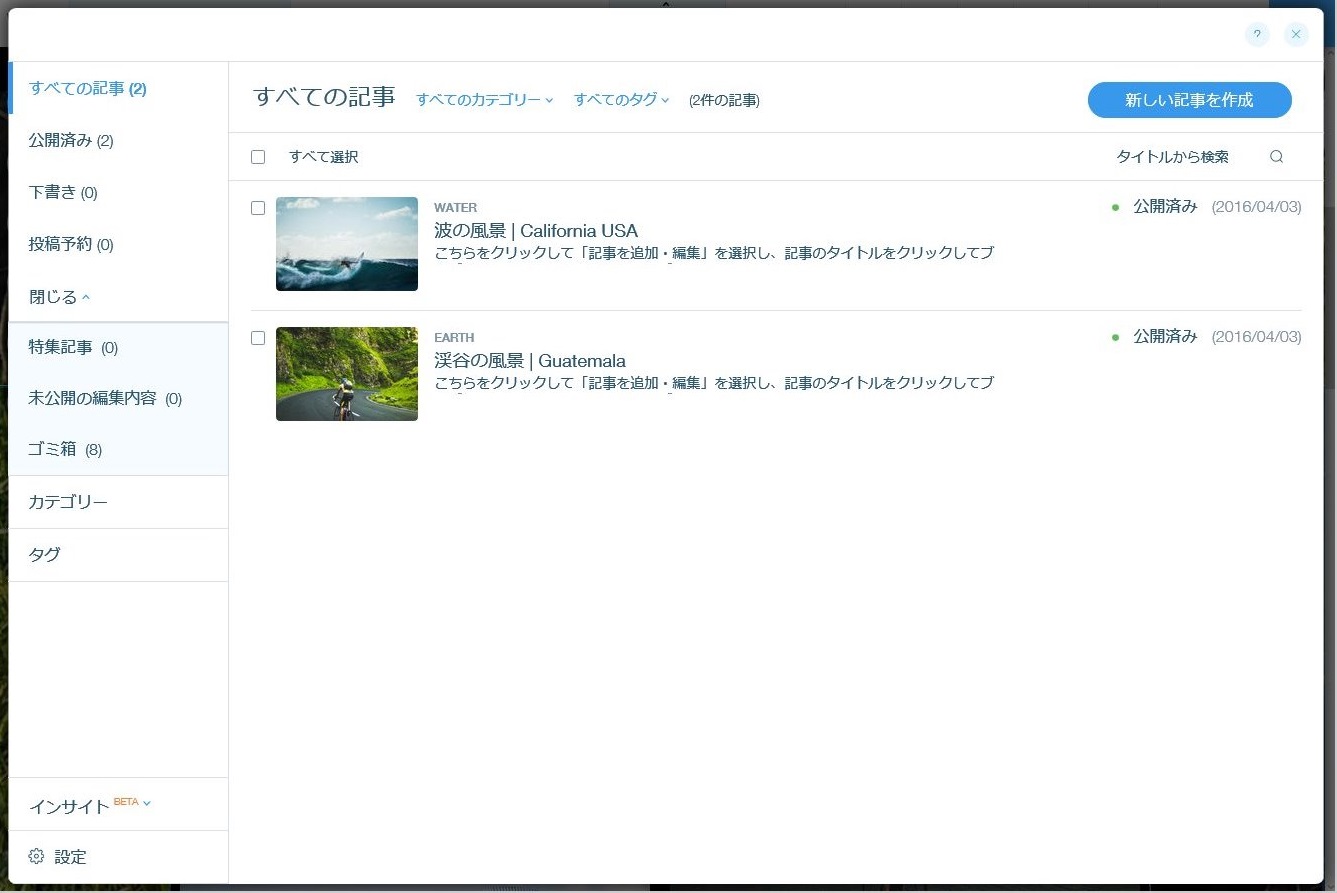
Task: Click the green published status dot for California post
Action: (1115, 207)
